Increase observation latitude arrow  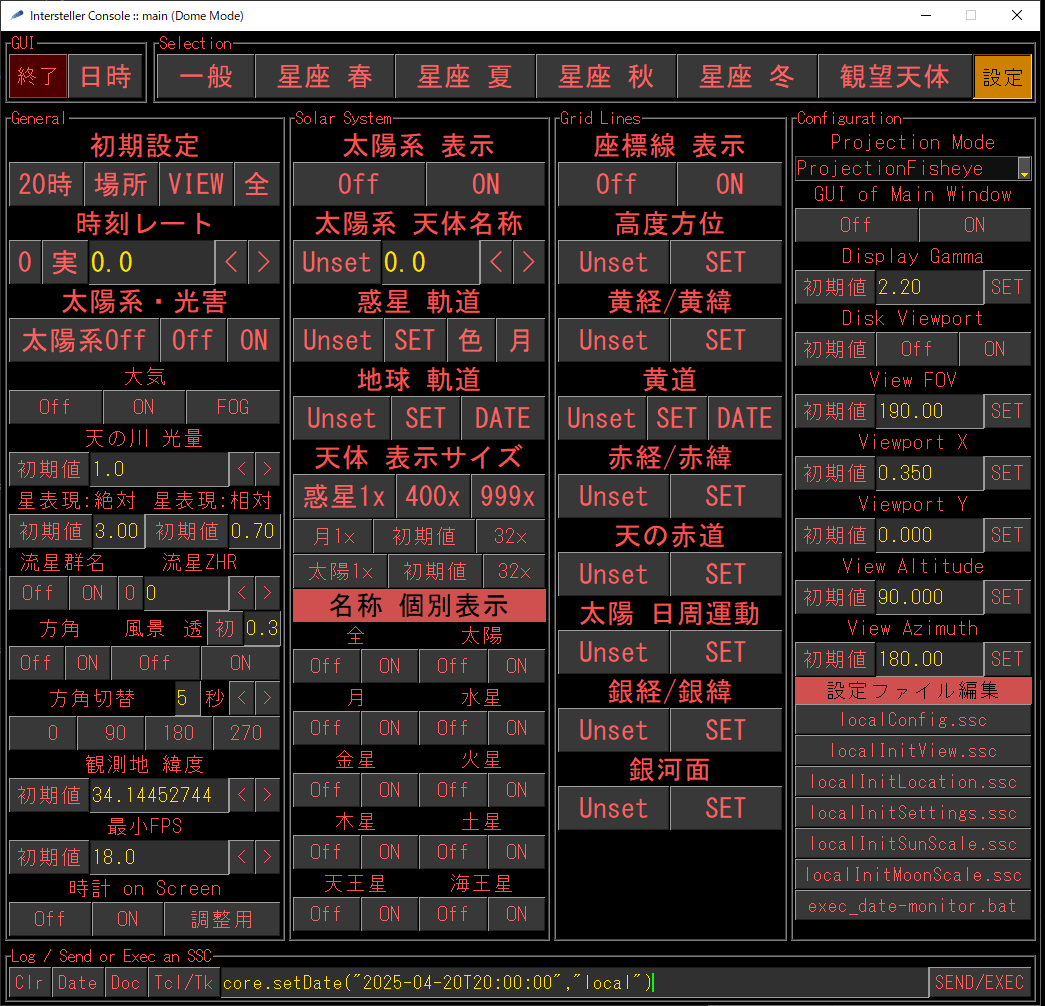[267, 795]
